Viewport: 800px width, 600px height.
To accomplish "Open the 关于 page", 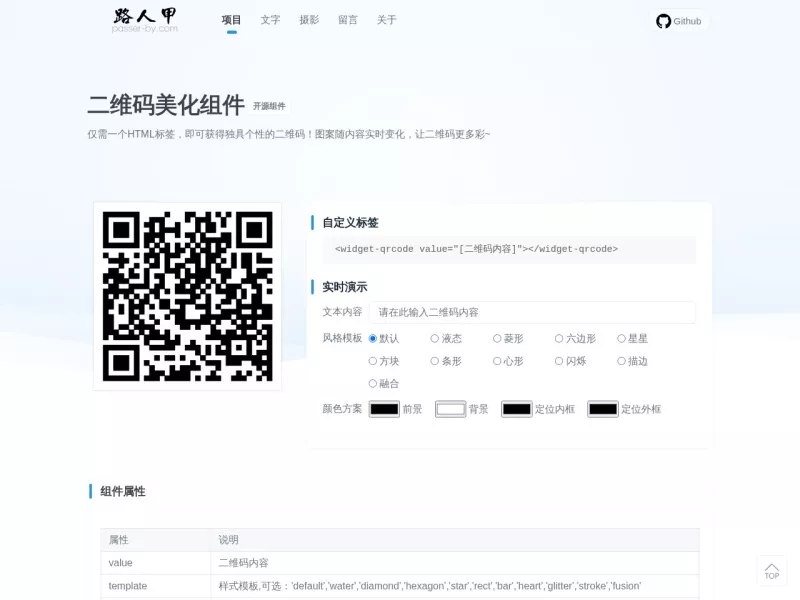I will tap(387, 20).
